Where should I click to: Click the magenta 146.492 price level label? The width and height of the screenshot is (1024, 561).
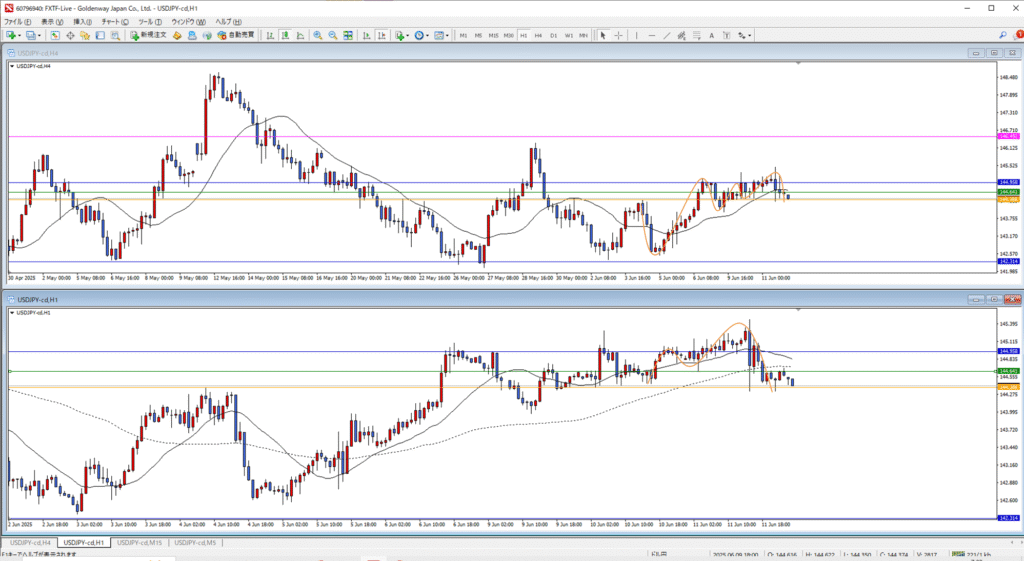tap(1007, 136)
